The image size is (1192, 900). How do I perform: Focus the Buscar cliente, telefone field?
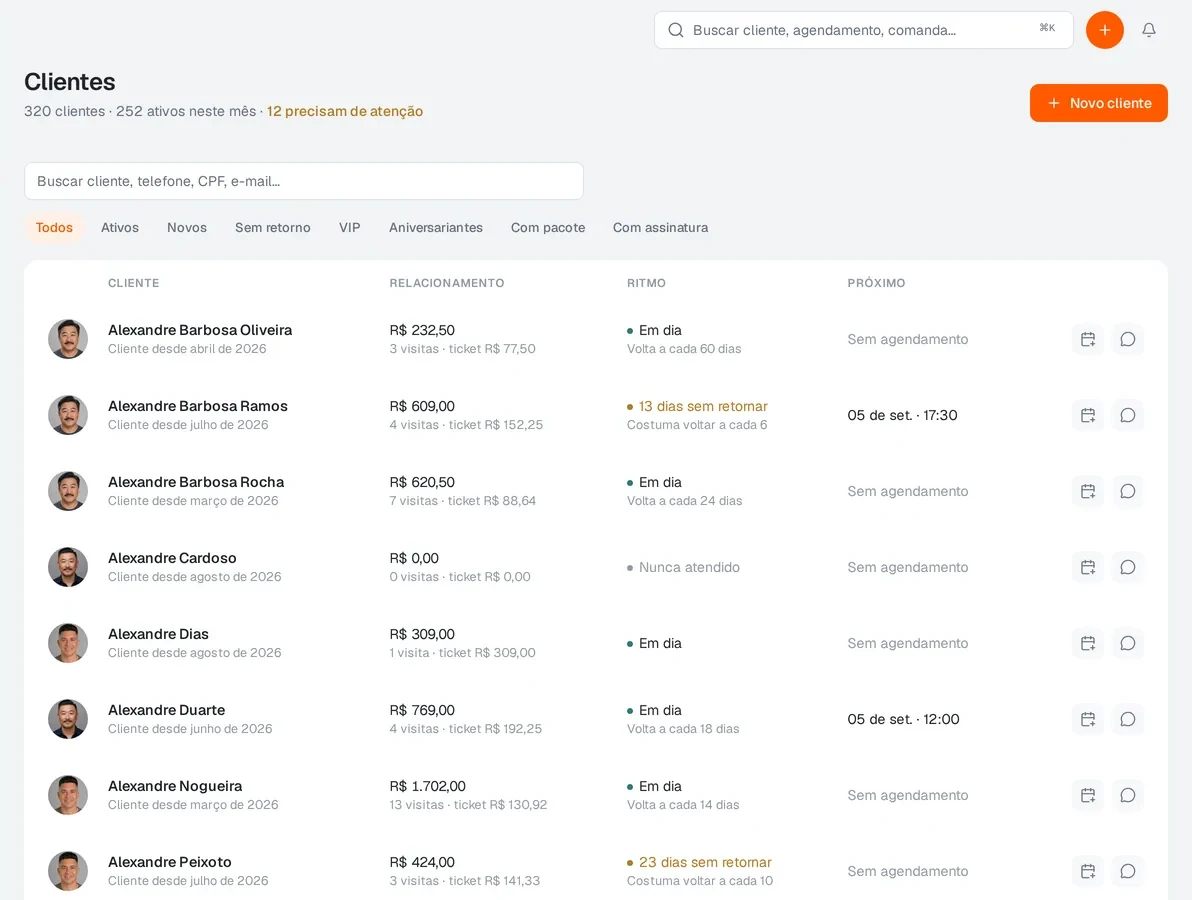[304, 181]
